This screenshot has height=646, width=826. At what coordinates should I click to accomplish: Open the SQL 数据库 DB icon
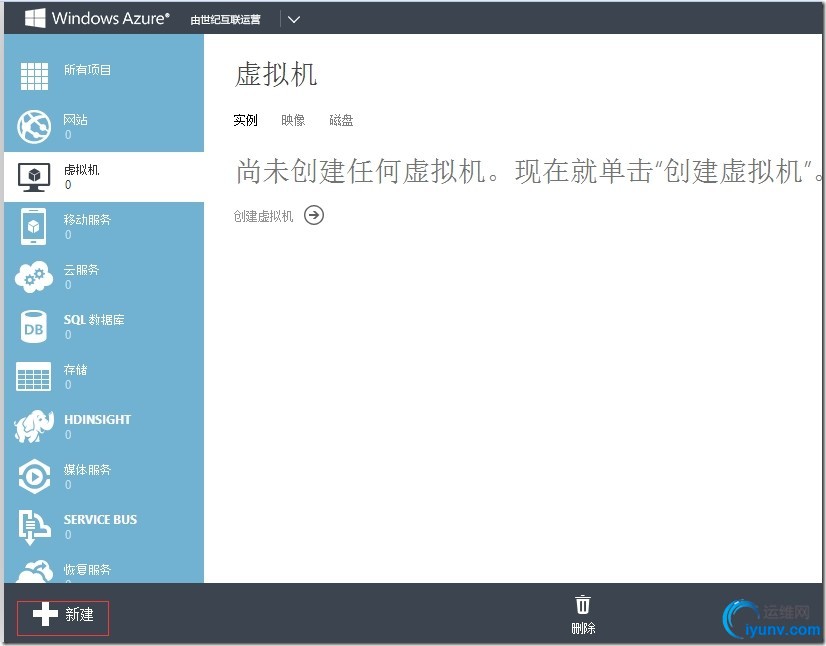(x=34, y=327)
